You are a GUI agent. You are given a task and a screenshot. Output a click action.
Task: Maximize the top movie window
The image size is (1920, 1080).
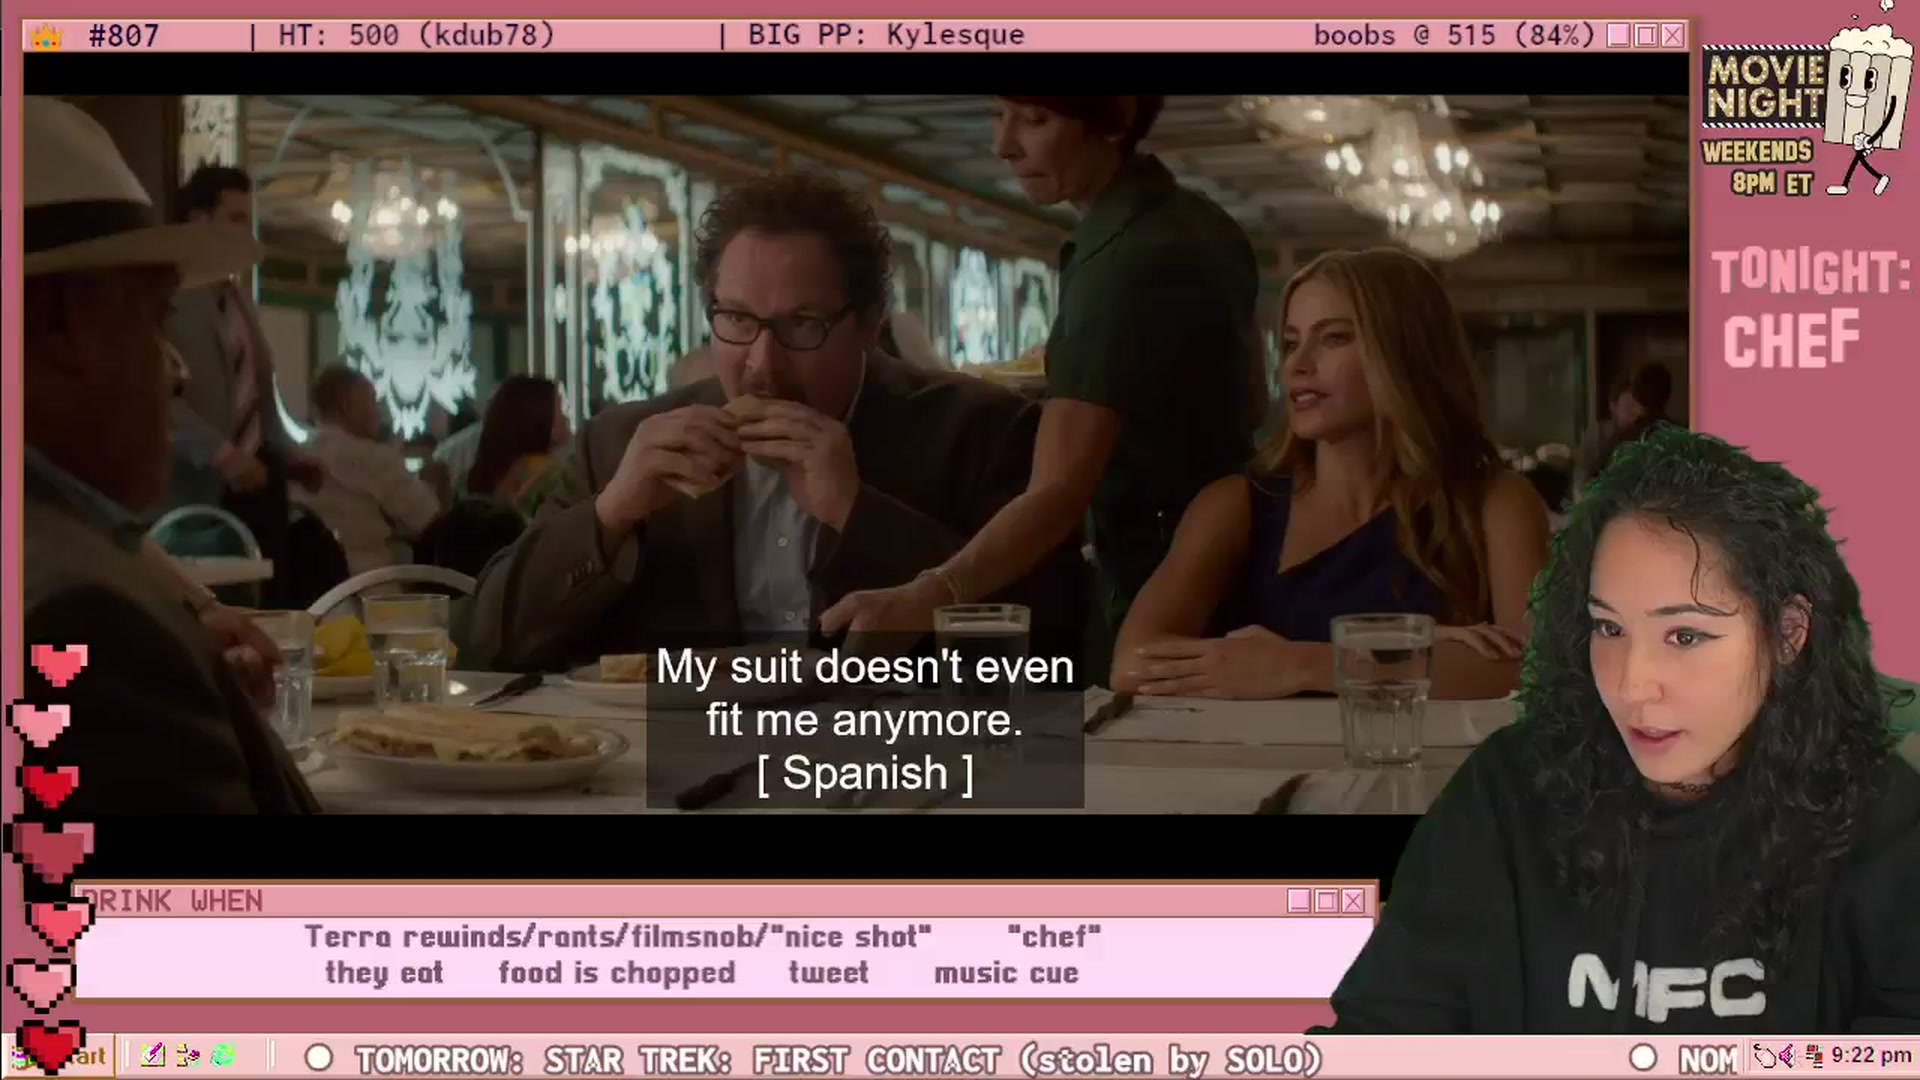point(1646,36)
